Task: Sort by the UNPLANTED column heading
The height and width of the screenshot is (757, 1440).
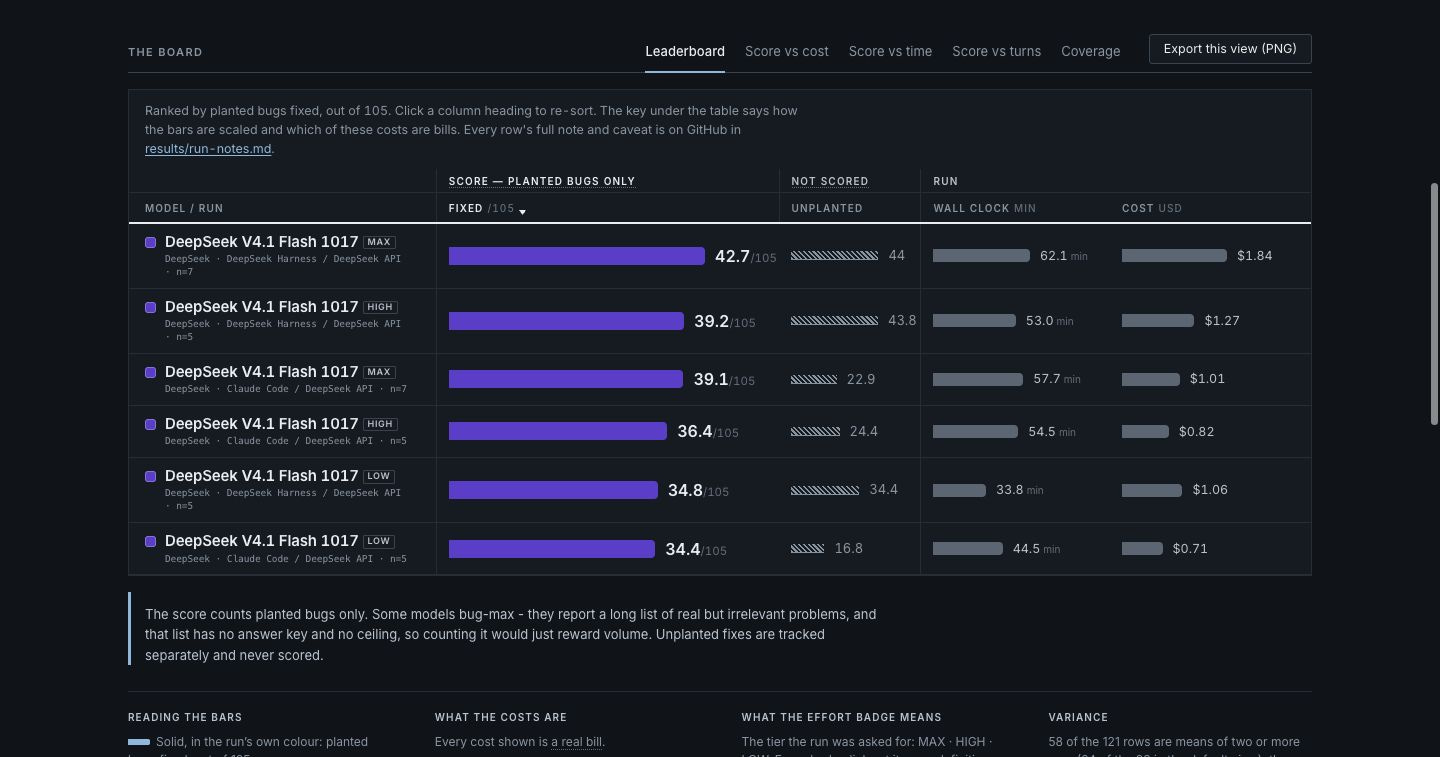Action: click(826, 208)
